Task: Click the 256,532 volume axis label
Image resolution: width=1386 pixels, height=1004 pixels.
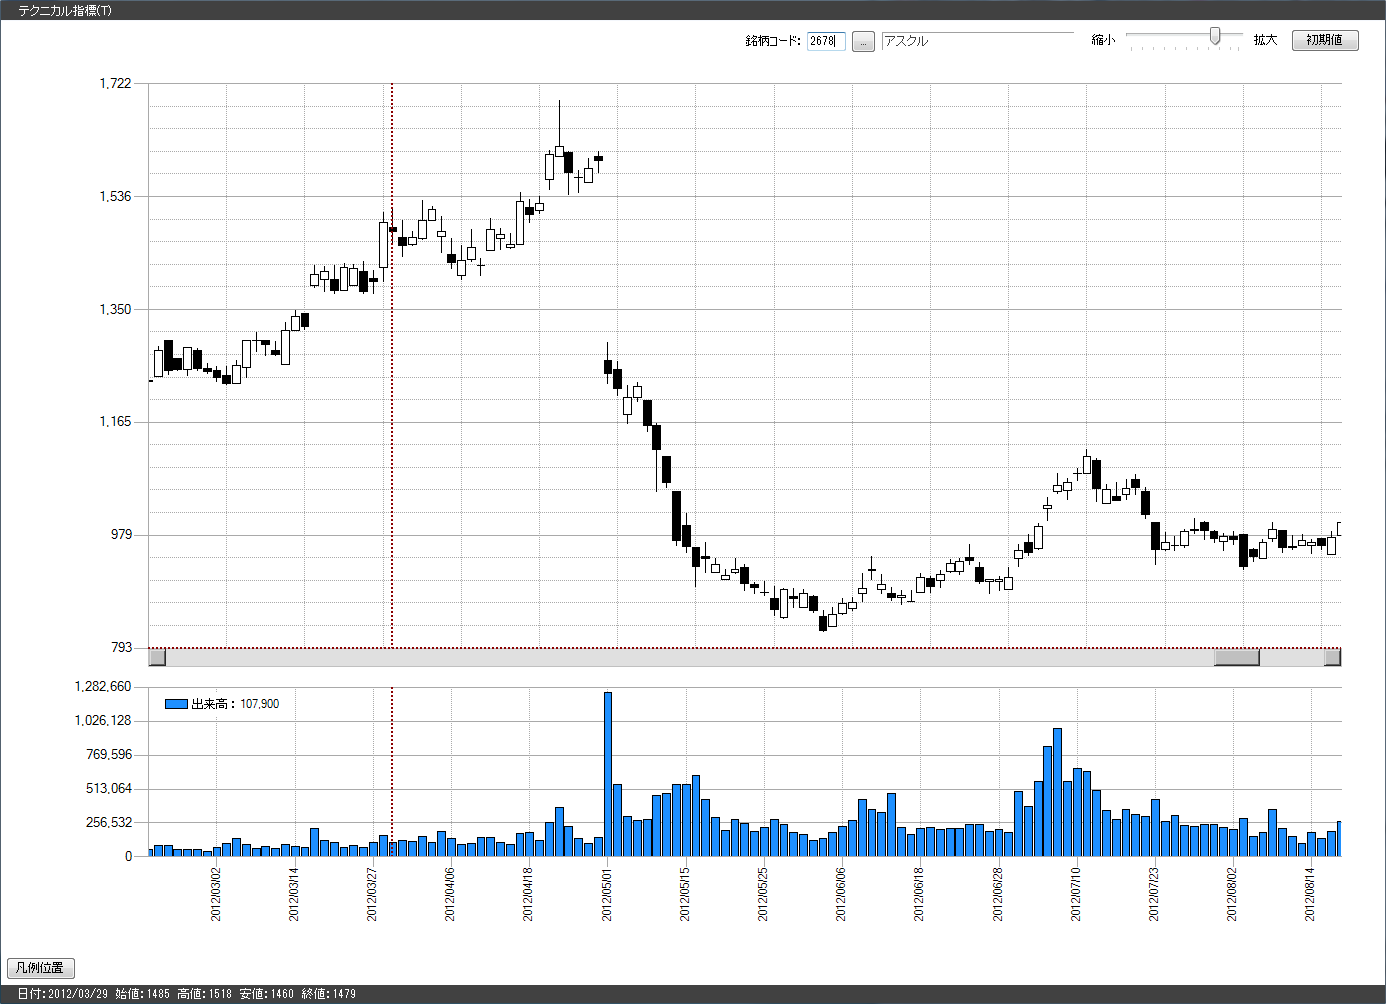Action: [109, 822]
